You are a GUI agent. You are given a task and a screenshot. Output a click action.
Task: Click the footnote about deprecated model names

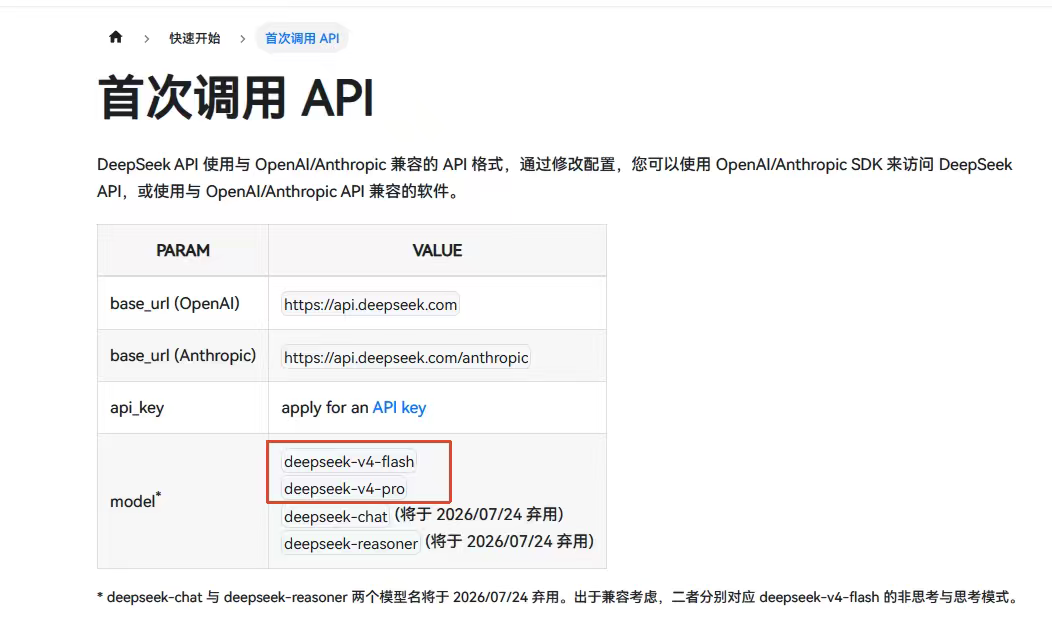(558, 597)
